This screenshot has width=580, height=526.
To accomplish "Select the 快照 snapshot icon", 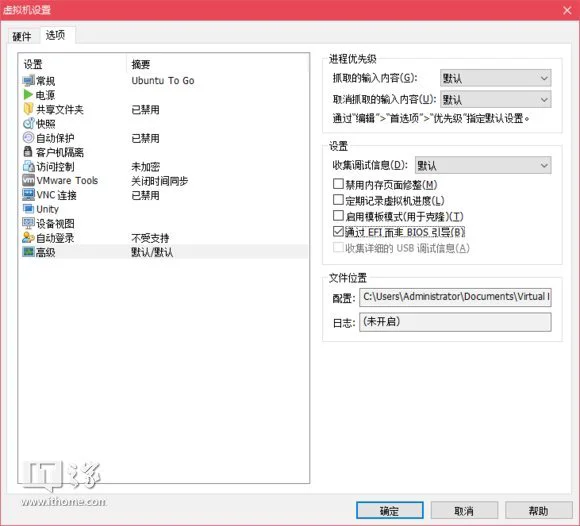I will [28, 123].
